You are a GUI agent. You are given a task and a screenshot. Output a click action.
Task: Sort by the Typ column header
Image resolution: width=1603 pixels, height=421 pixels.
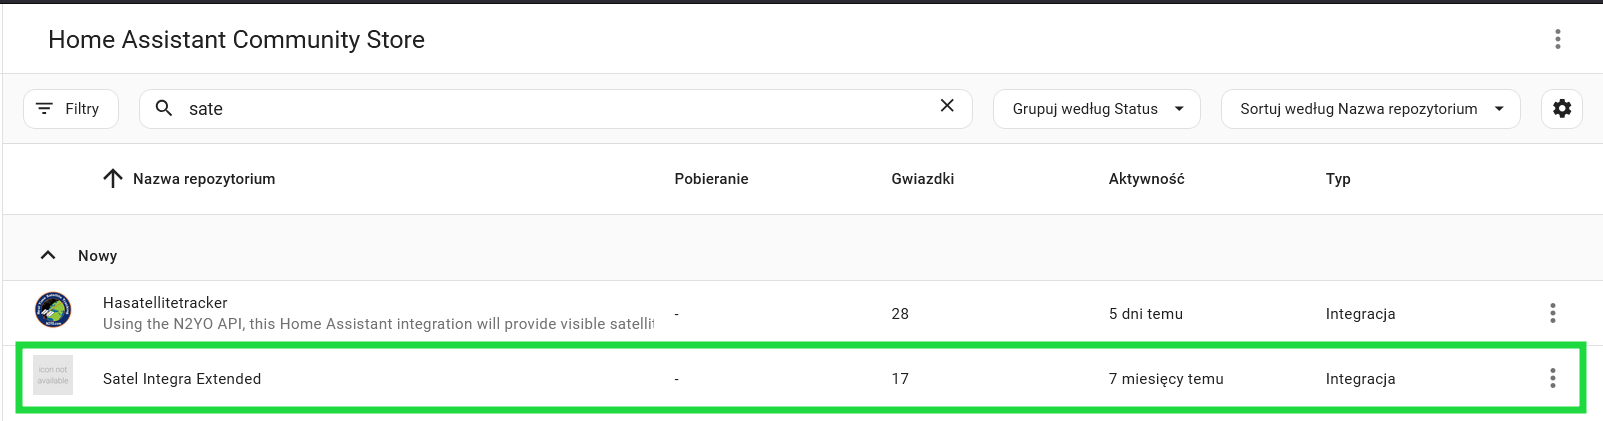1338,179
